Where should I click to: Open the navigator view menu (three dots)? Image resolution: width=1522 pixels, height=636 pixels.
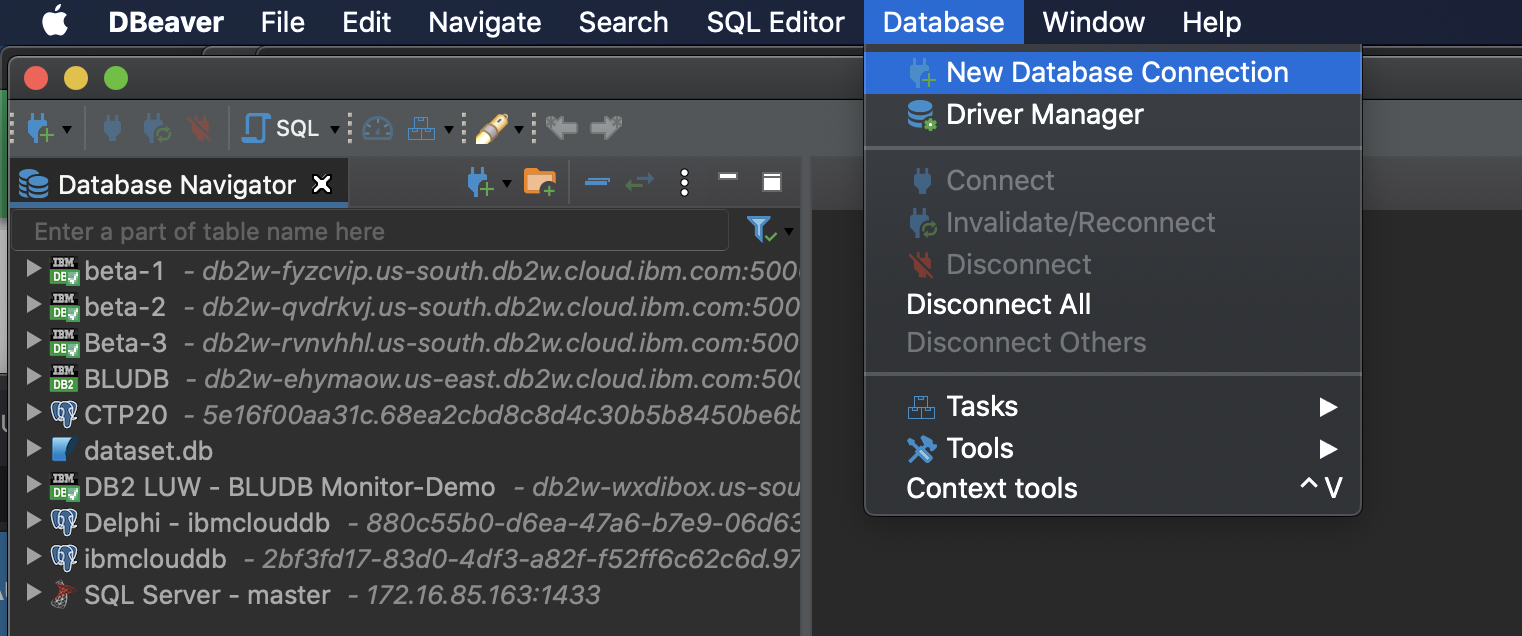(684, 182)
